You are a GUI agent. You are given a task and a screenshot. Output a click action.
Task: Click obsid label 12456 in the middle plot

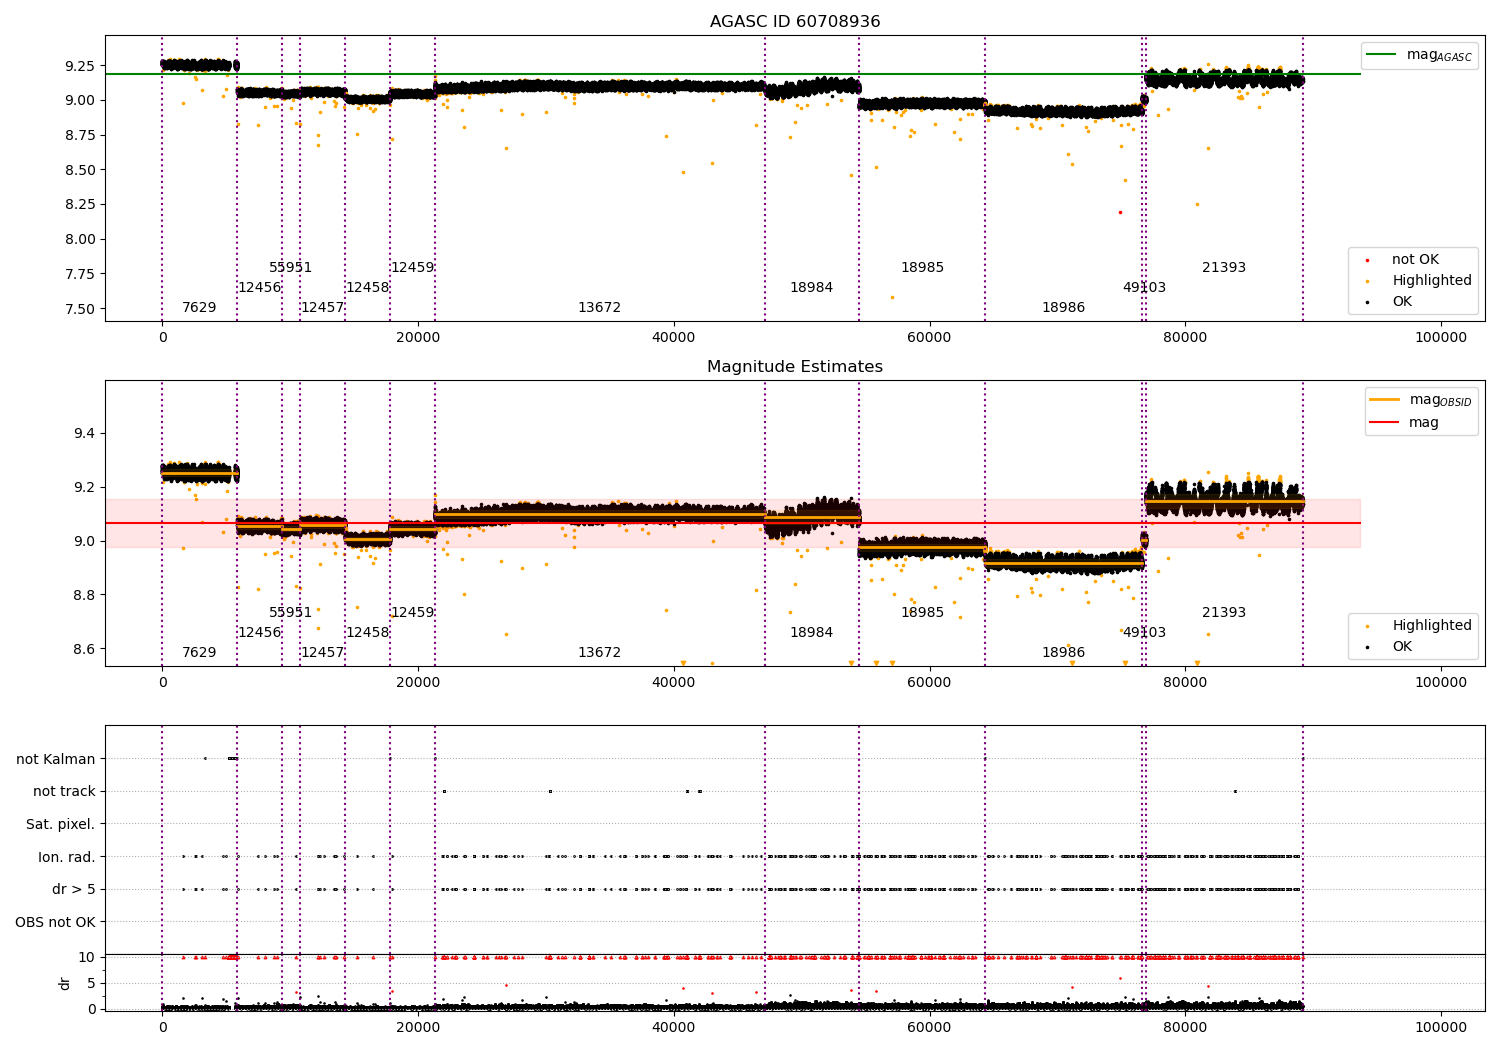[x=260, y=633]
